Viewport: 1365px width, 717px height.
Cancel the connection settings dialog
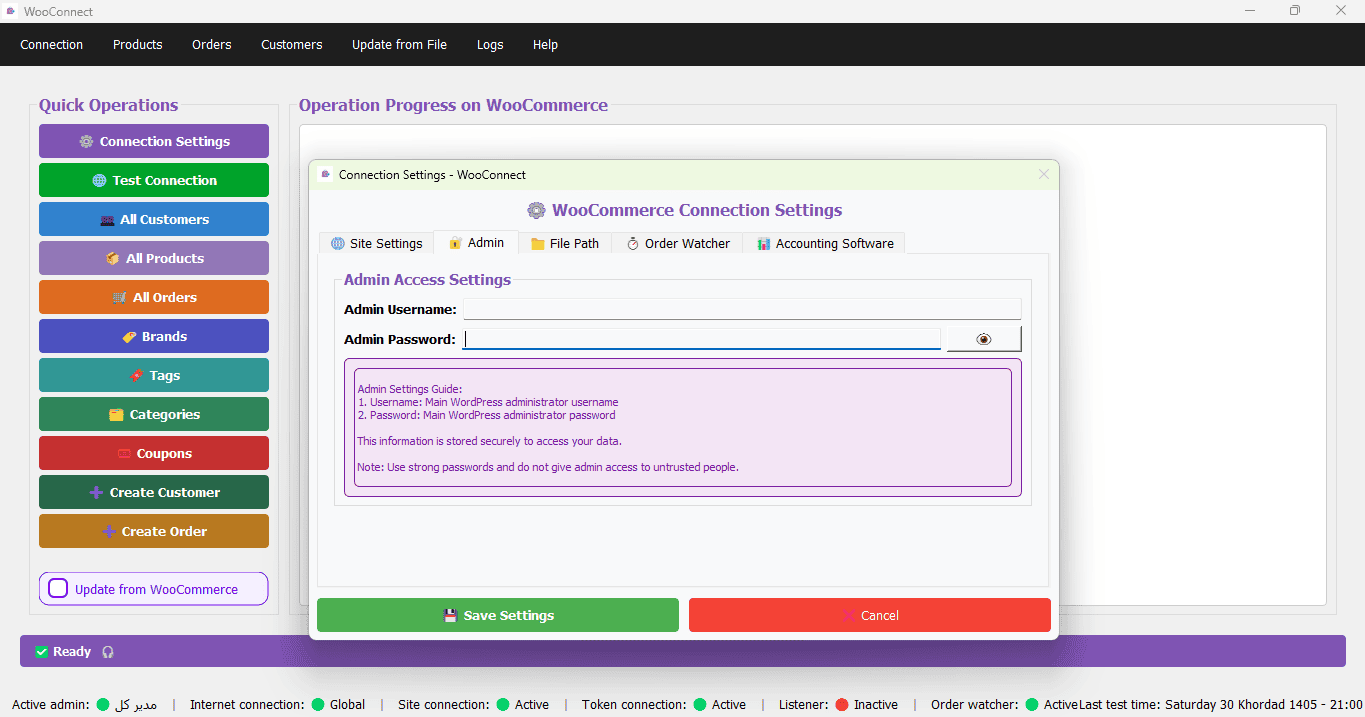(870, 615)
